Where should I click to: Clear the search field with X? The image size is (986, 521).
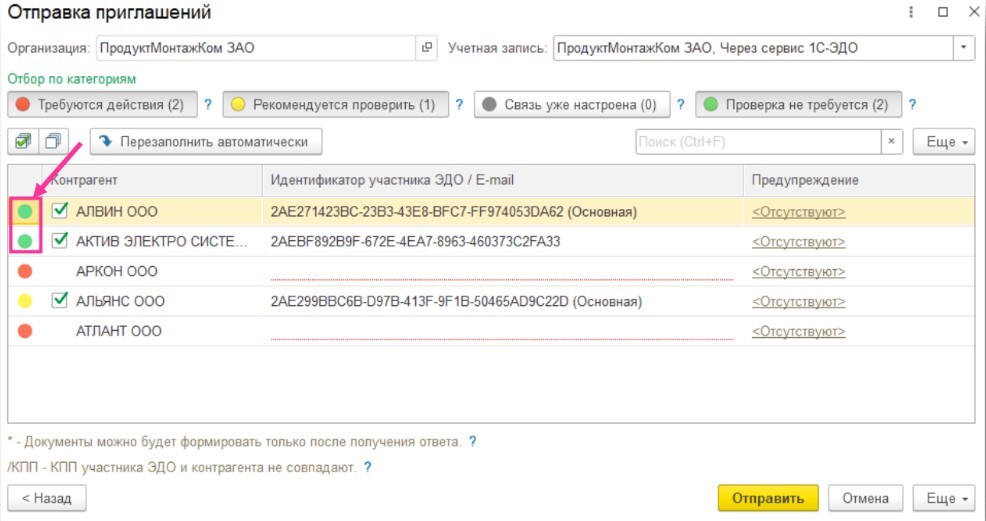(x=891, y=142)
